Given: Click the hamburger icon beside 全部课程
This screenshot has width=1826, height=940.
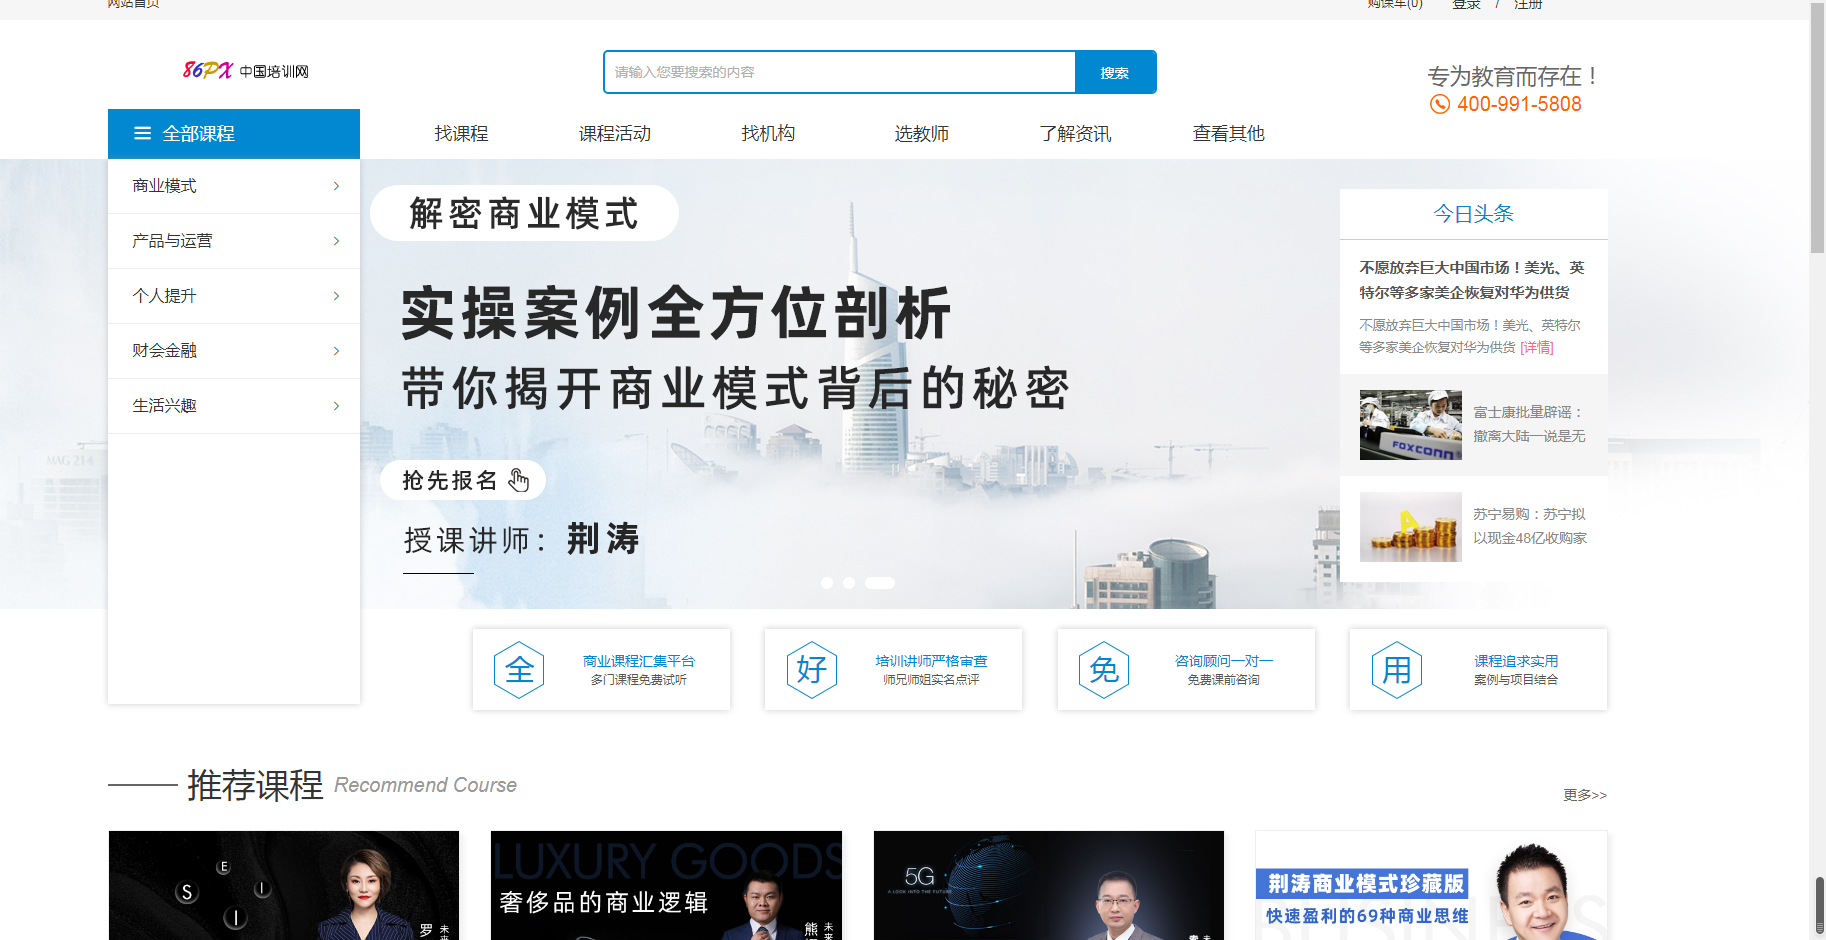Looking at the screenshot, I should (x=142, y=133).
